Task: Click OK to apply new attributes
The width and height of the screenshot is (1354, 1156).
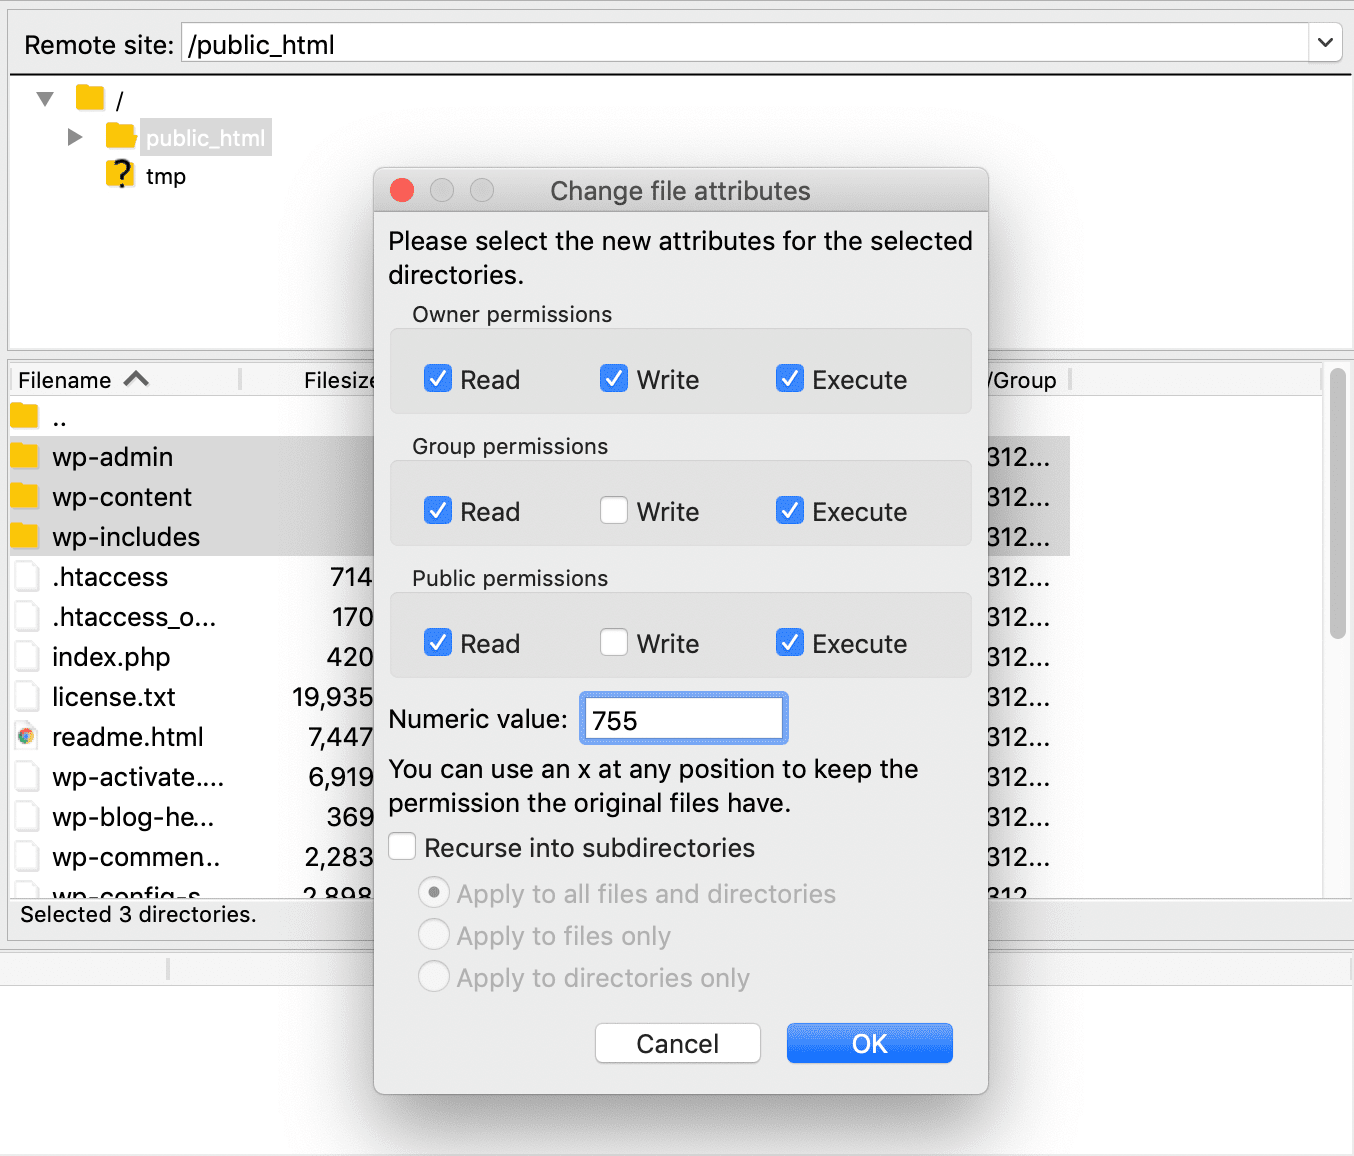Action: pyautogui.click(x=868, y=1042)
